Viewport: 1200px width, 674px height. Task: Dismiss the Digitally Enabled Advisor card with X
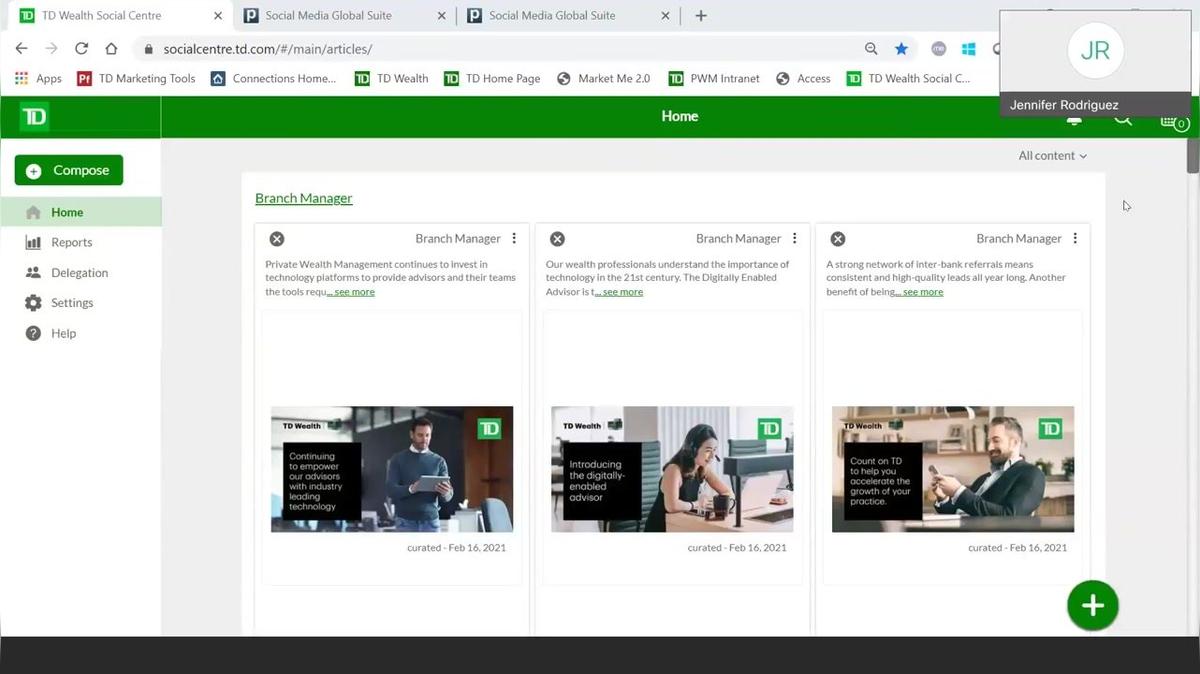pos(558,239)
